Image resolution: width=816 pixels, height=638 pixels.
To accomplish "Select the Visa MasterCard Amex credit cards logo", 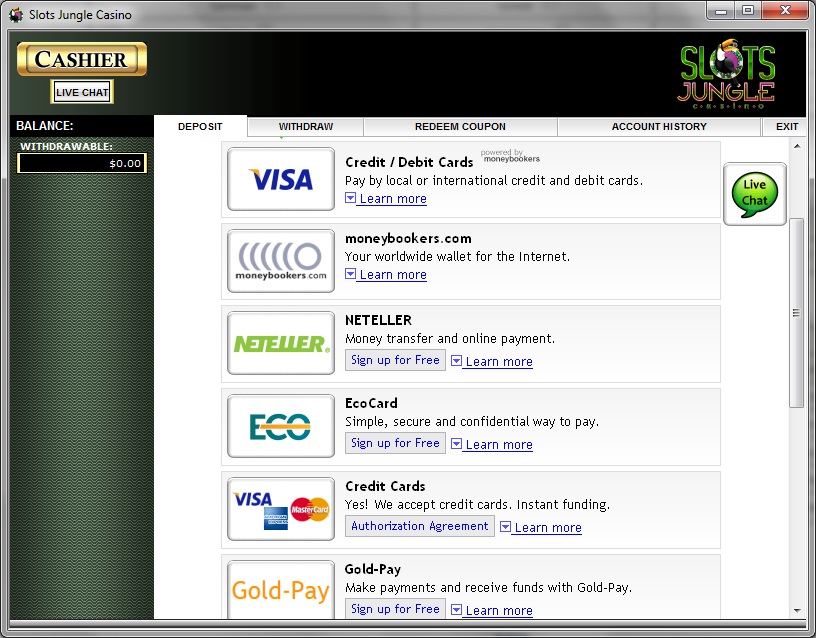I will coord(281,509).
